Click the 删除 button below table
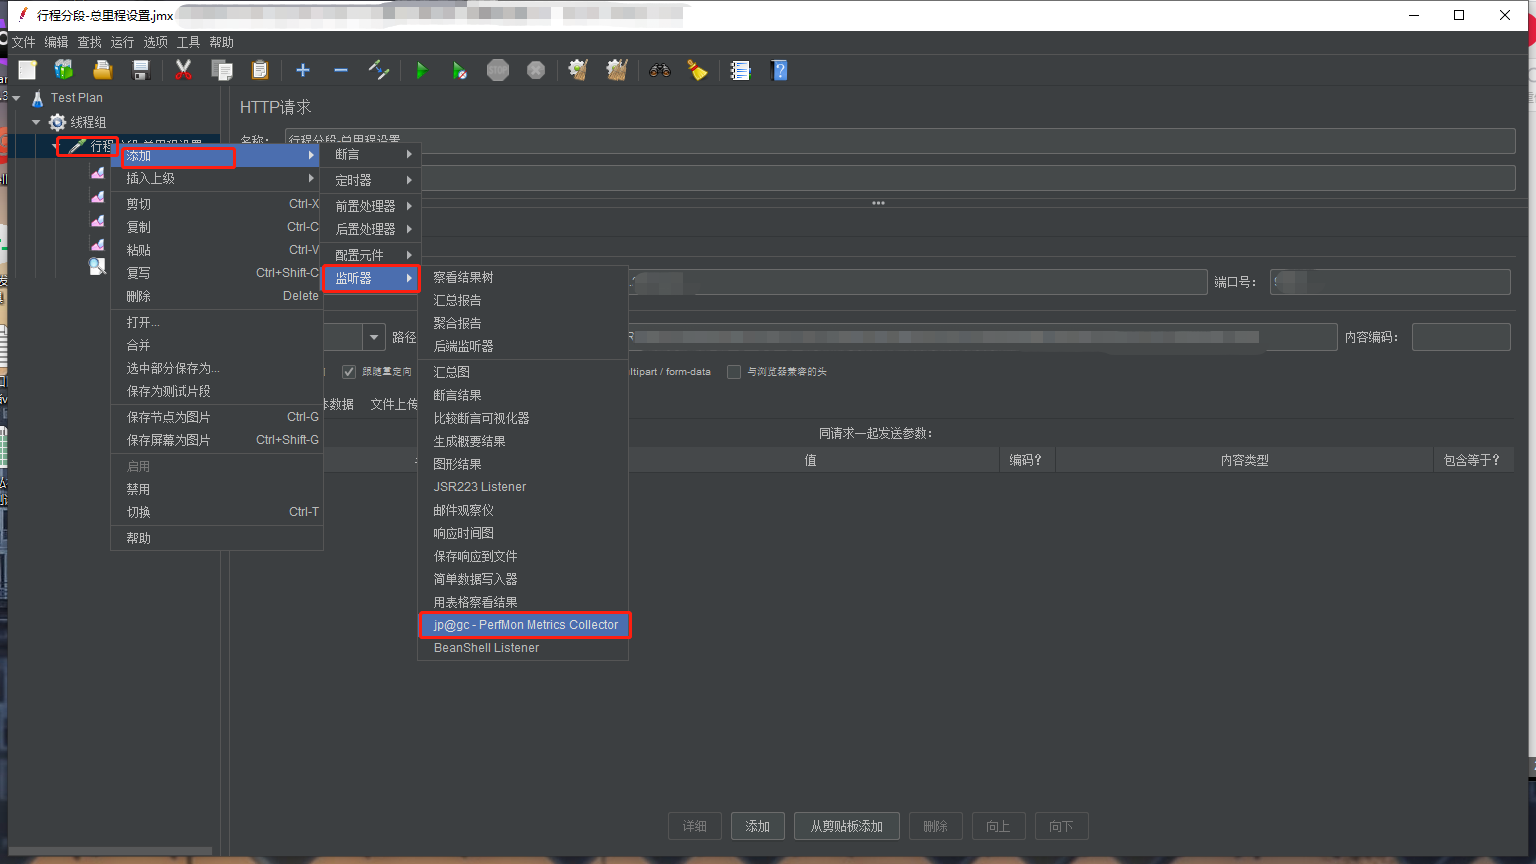1536x864 pixels. pos(935,826)
